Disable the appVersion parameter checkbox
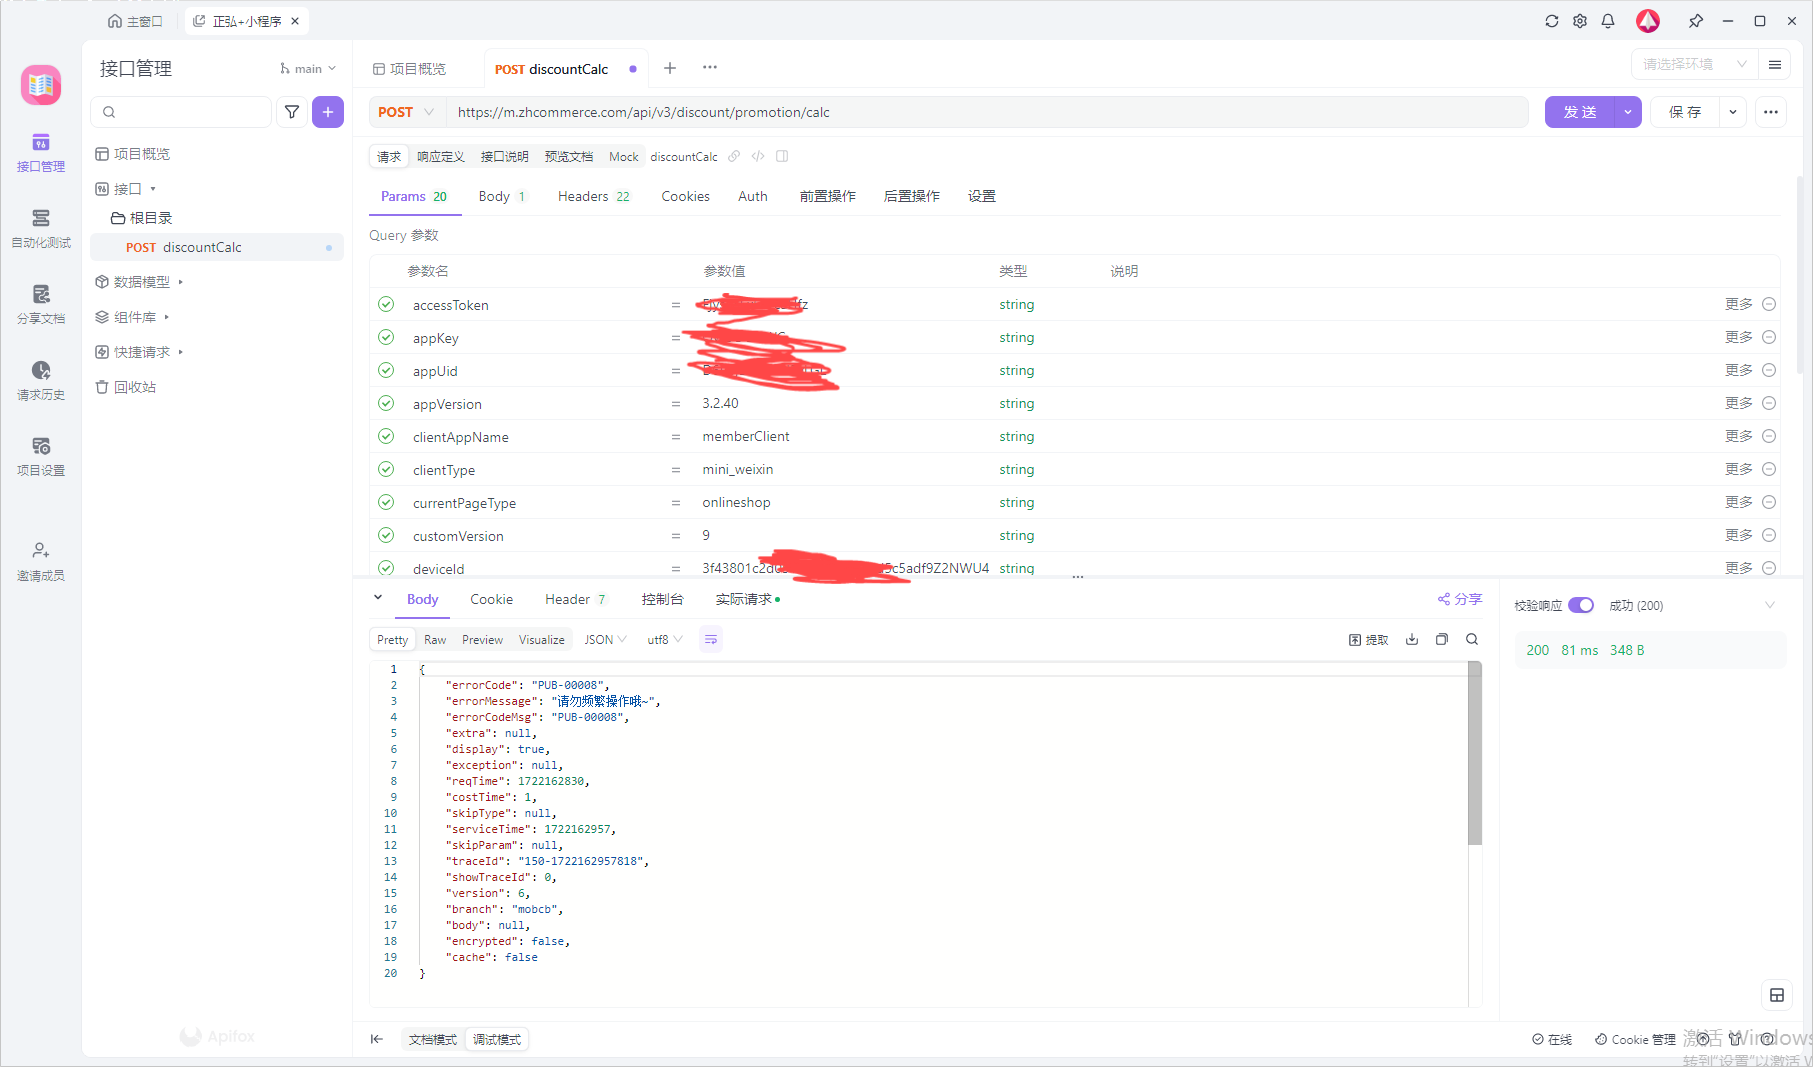Image resolution: width=1813 pixels, height=1067 pixels. 386,403
